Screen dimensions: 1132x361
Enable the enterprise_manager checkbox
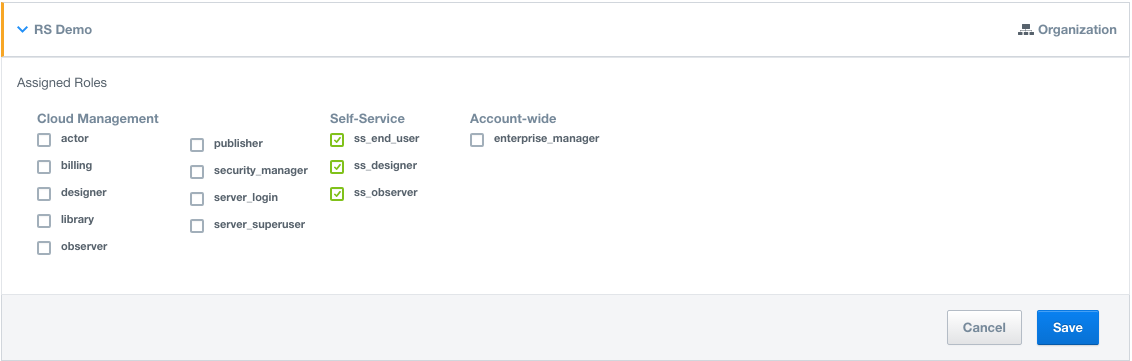(x=477, y=139)
